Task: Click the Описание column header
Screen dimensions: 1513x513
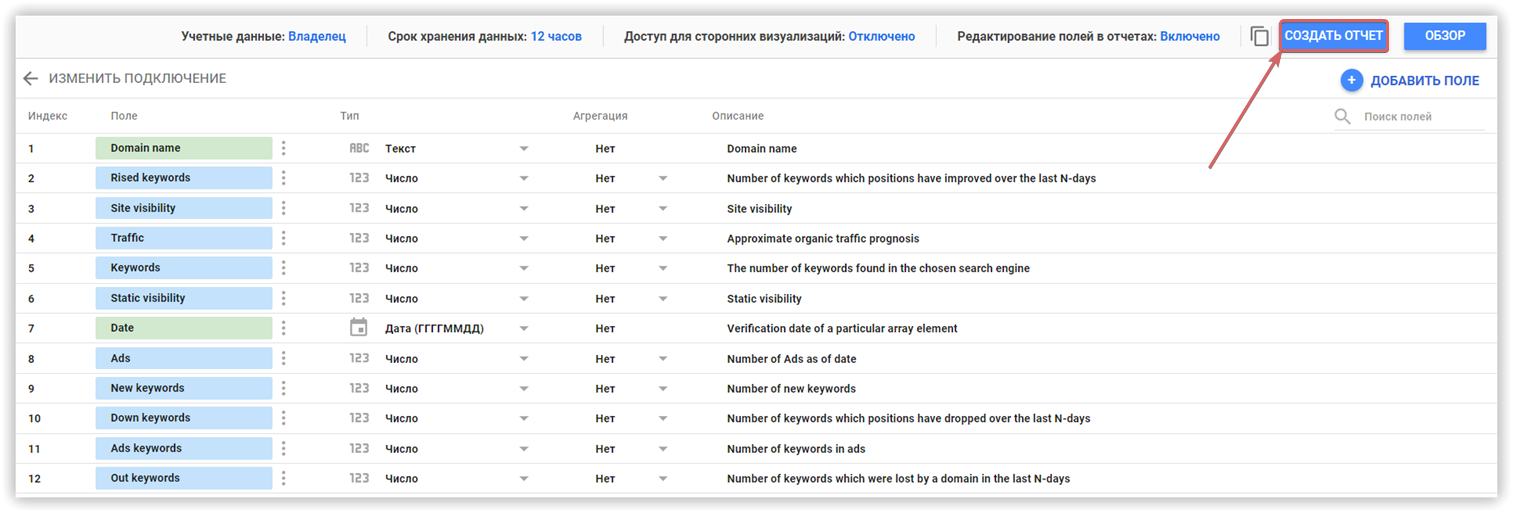Action: pos(738,116)
